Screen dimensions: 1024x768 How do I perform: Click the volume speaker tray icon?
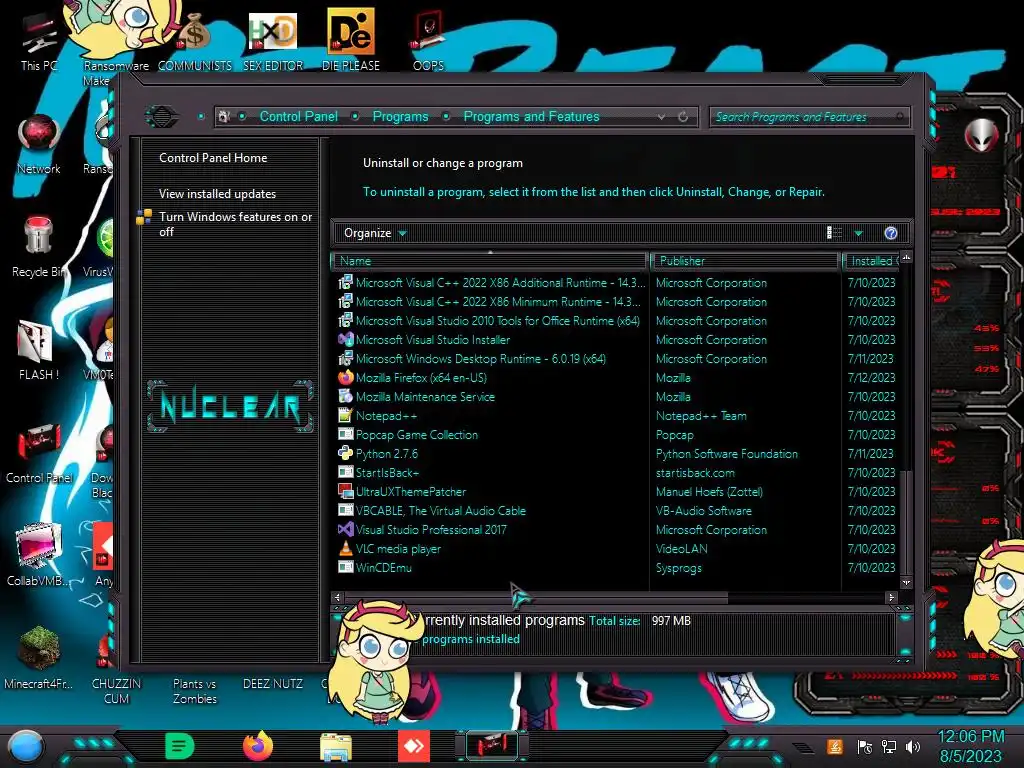(912, 746)
